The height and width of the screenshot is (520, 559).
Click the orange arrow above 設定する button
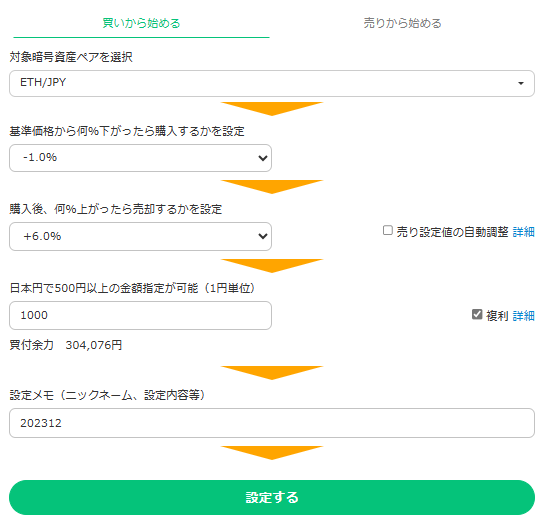tap(272, 453)
